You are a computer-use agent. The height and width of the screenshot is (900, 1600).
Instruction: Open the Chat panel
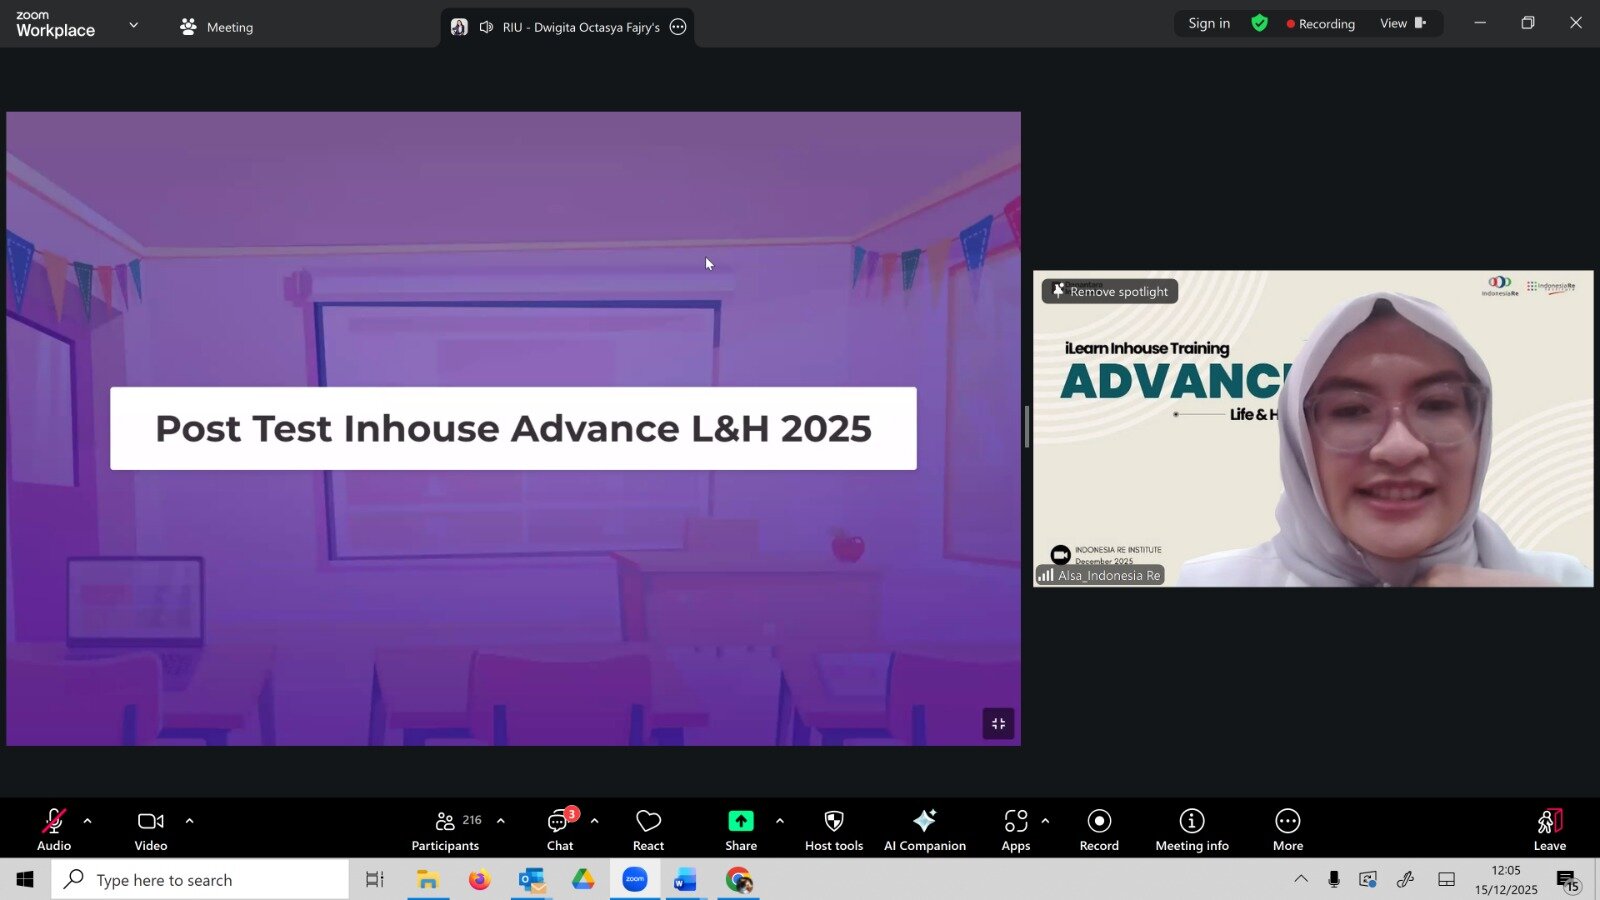[x=559, y=829]
